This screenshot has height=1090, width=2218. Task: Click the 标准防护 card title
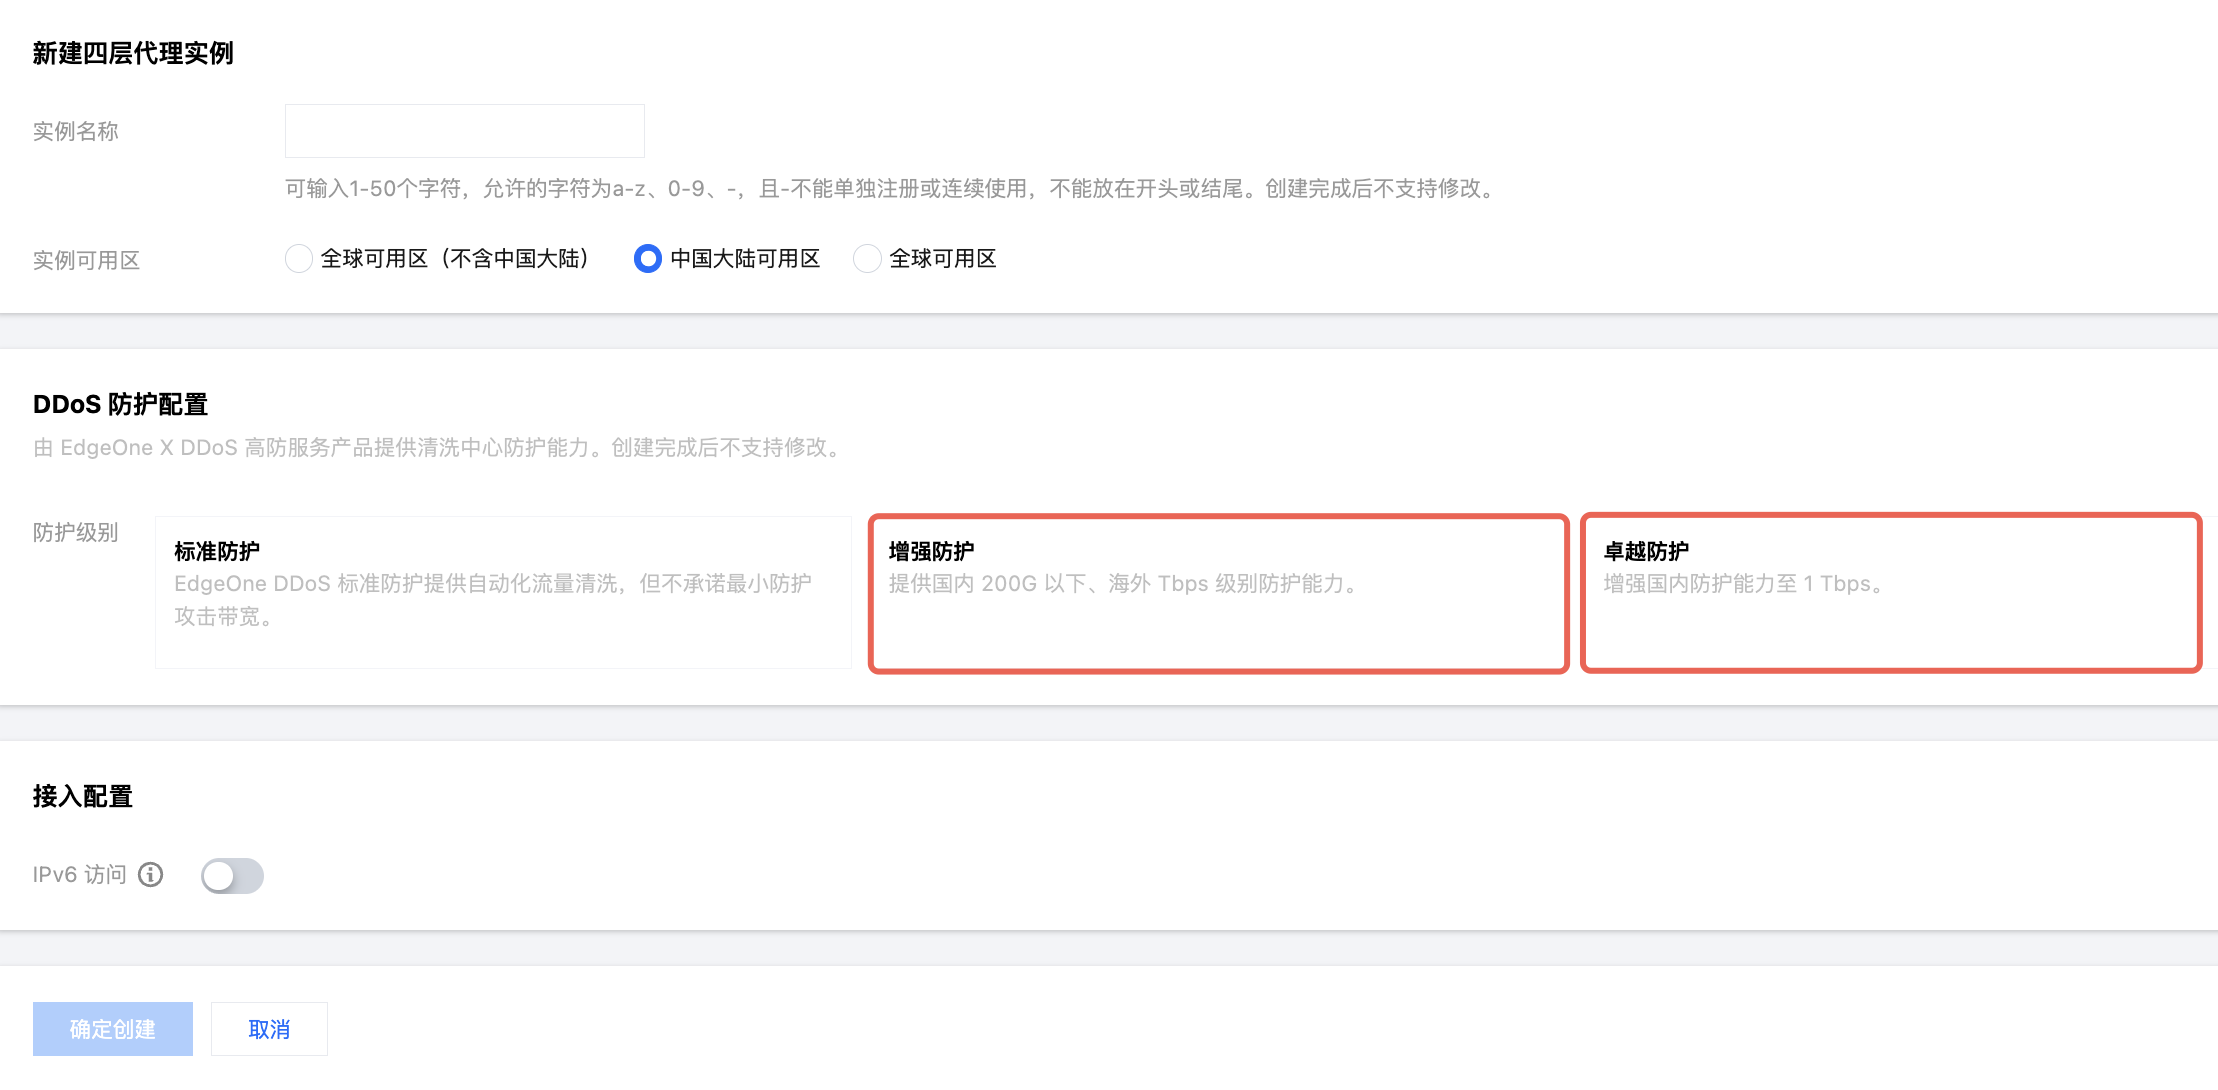(x=217, y=551)
